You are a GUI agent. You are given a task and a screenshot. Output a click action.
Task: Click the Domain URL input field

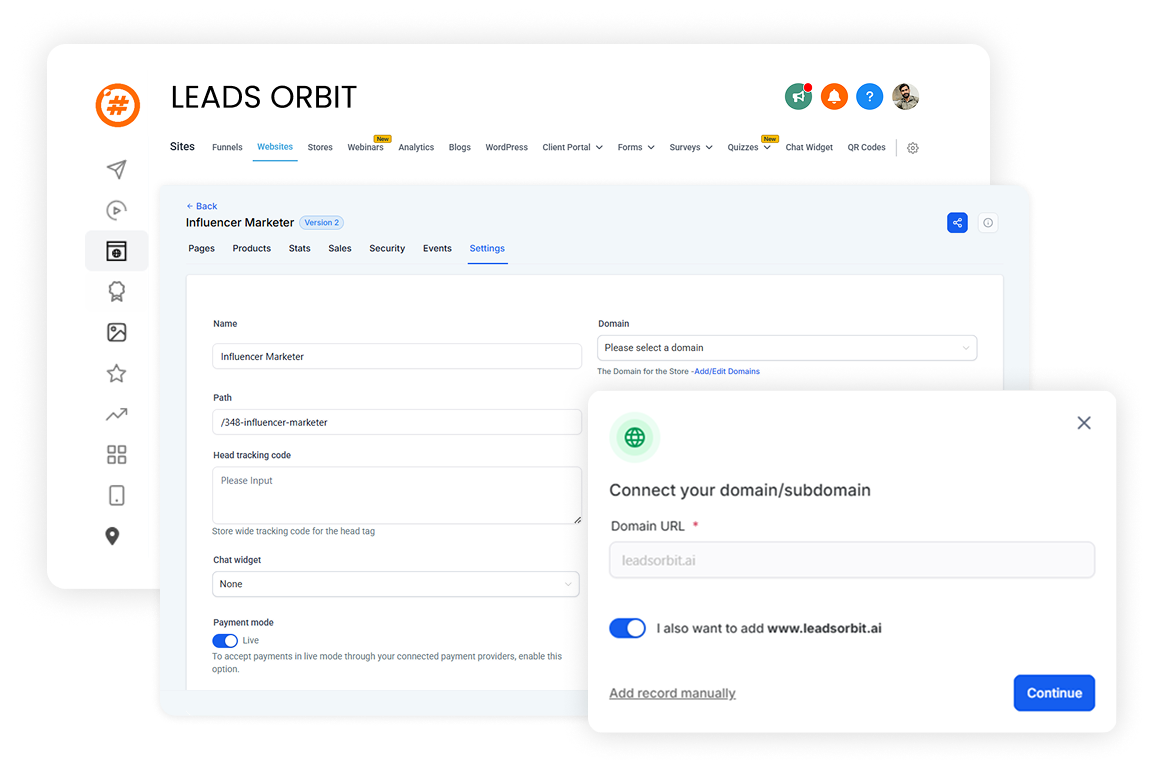click(851, 560)
